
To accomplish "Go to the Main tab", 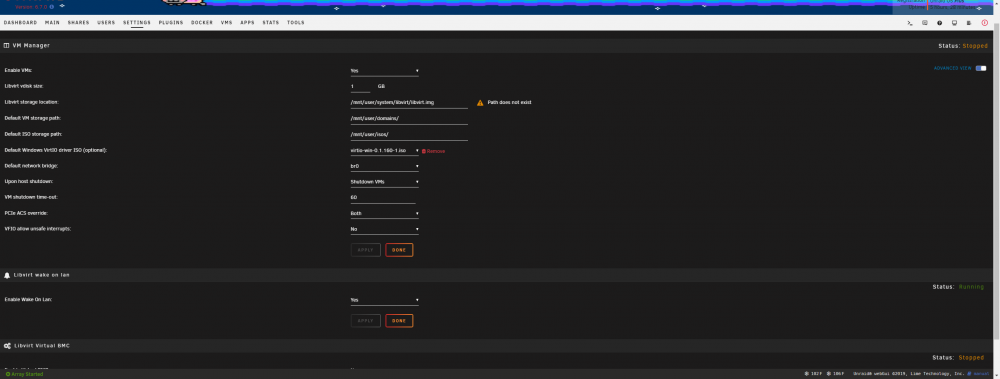I will tap(52, 22).
